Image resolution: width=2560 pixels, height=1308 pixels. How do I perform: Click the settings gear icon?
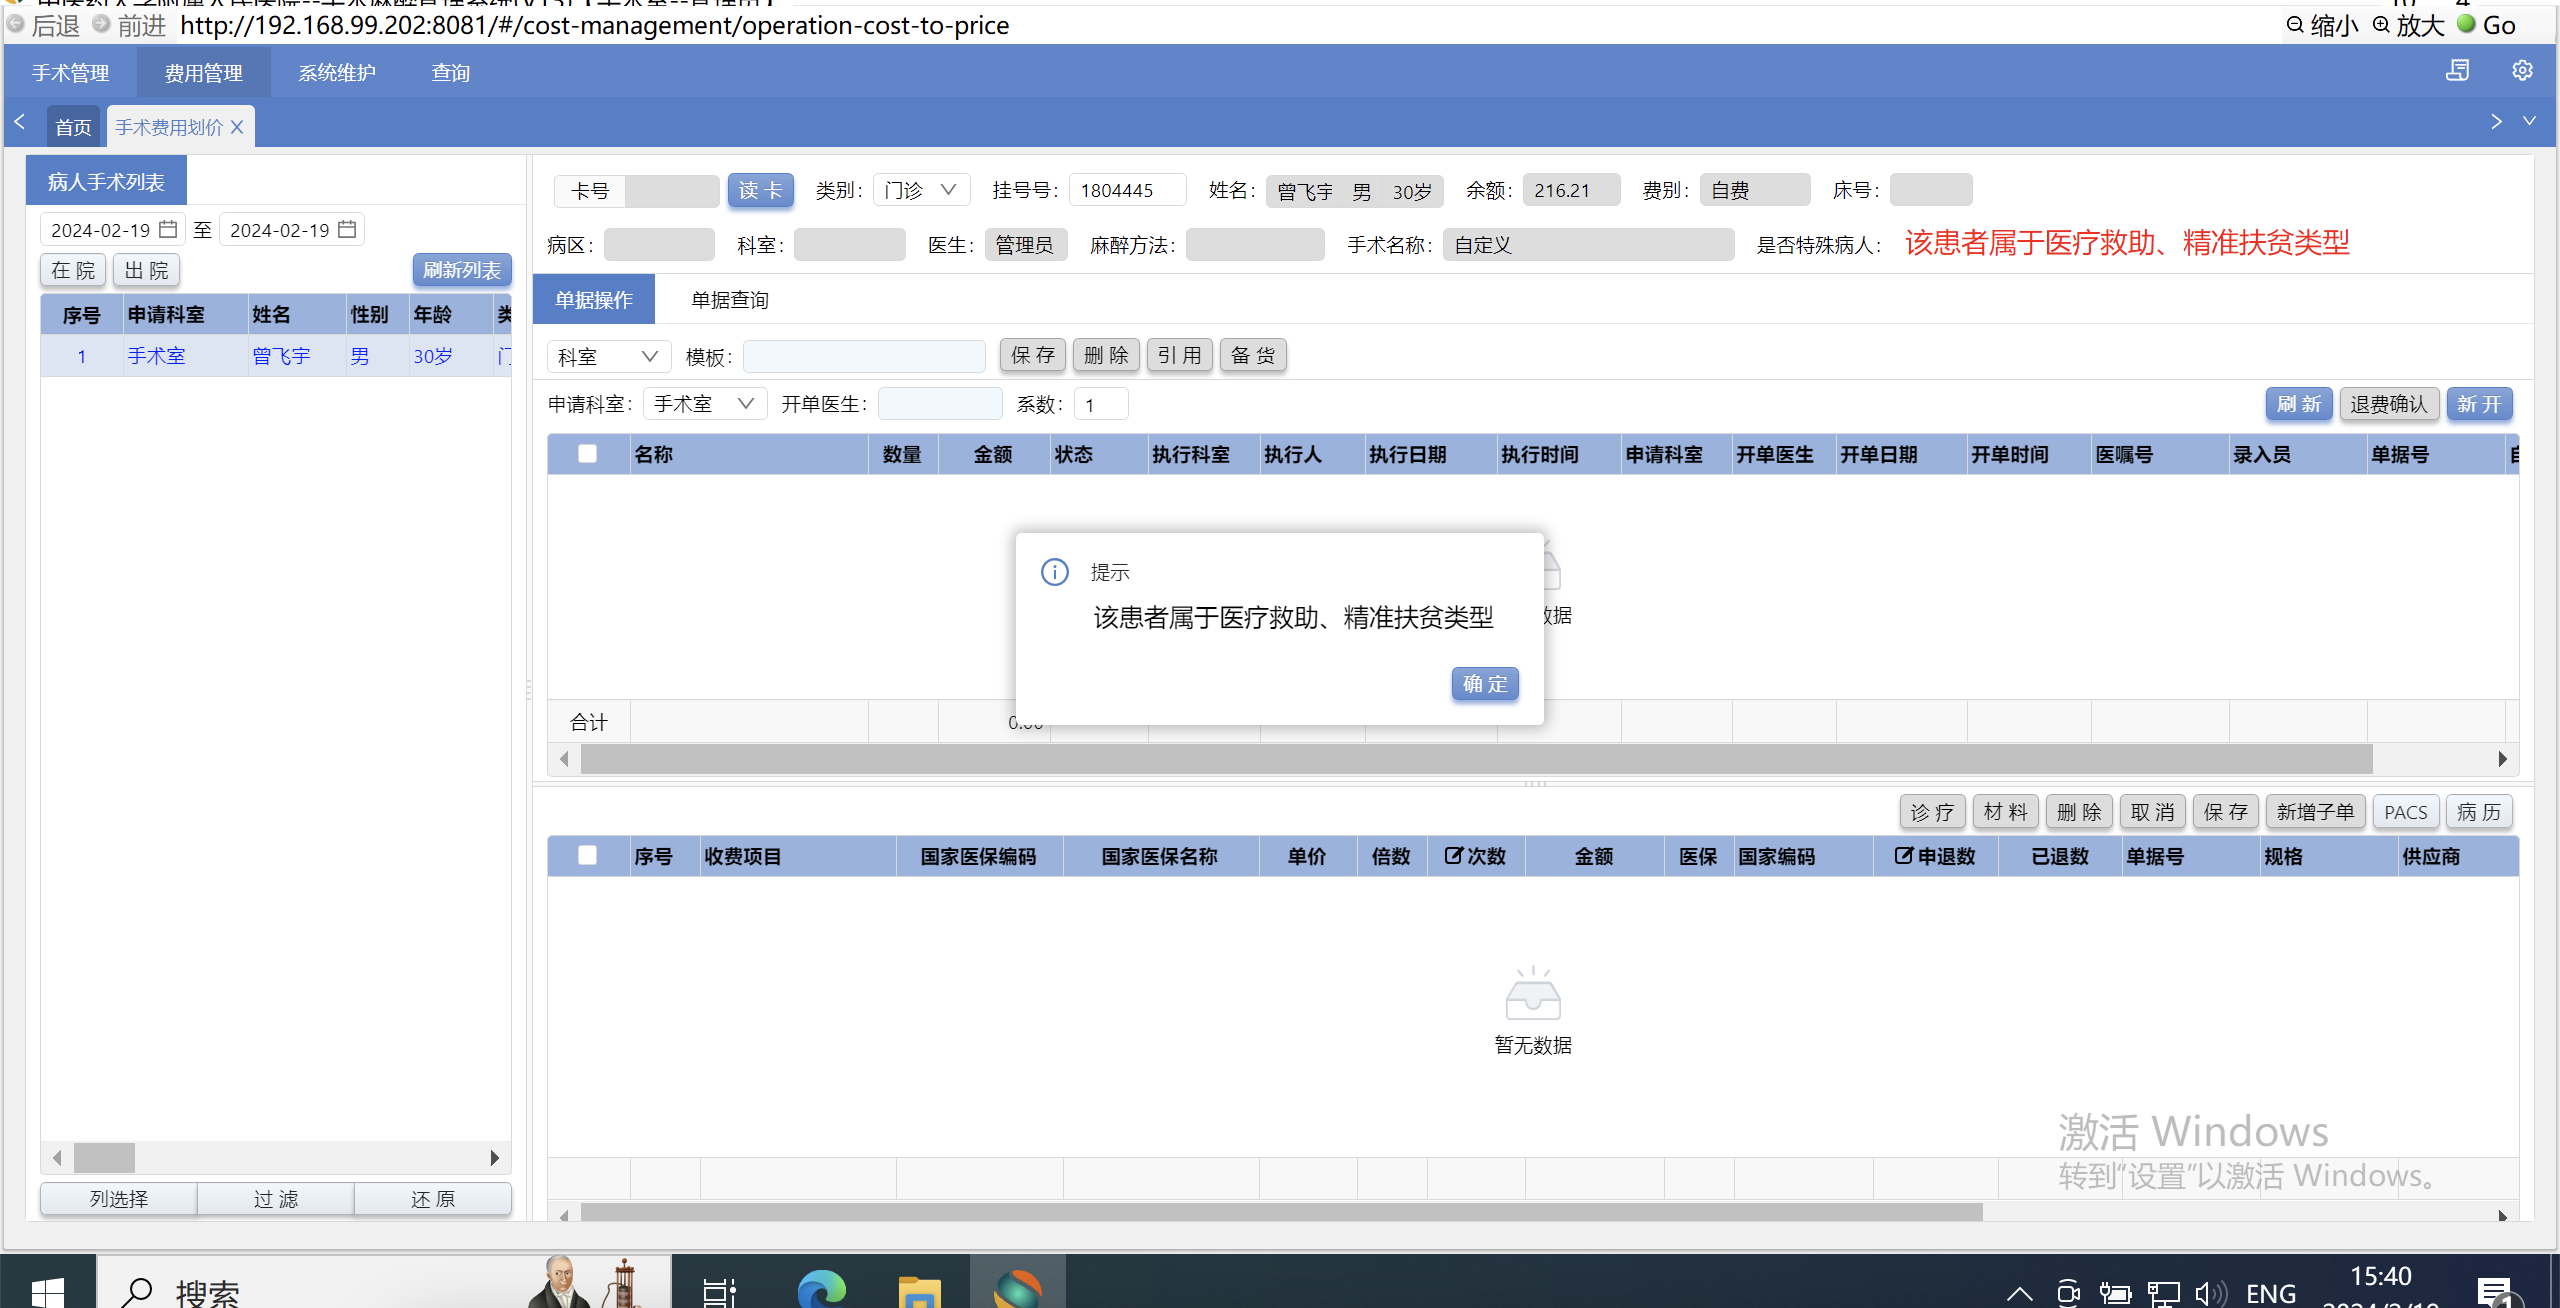click(2522, 70)
